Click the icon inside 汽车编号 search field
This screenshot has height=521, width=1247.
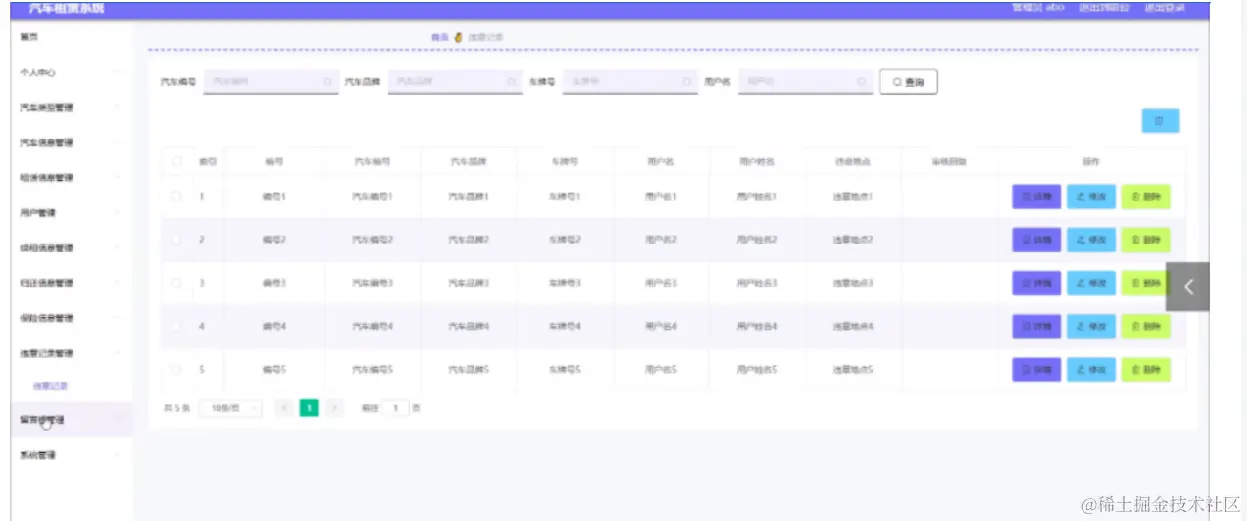click(x=327, y=82)
